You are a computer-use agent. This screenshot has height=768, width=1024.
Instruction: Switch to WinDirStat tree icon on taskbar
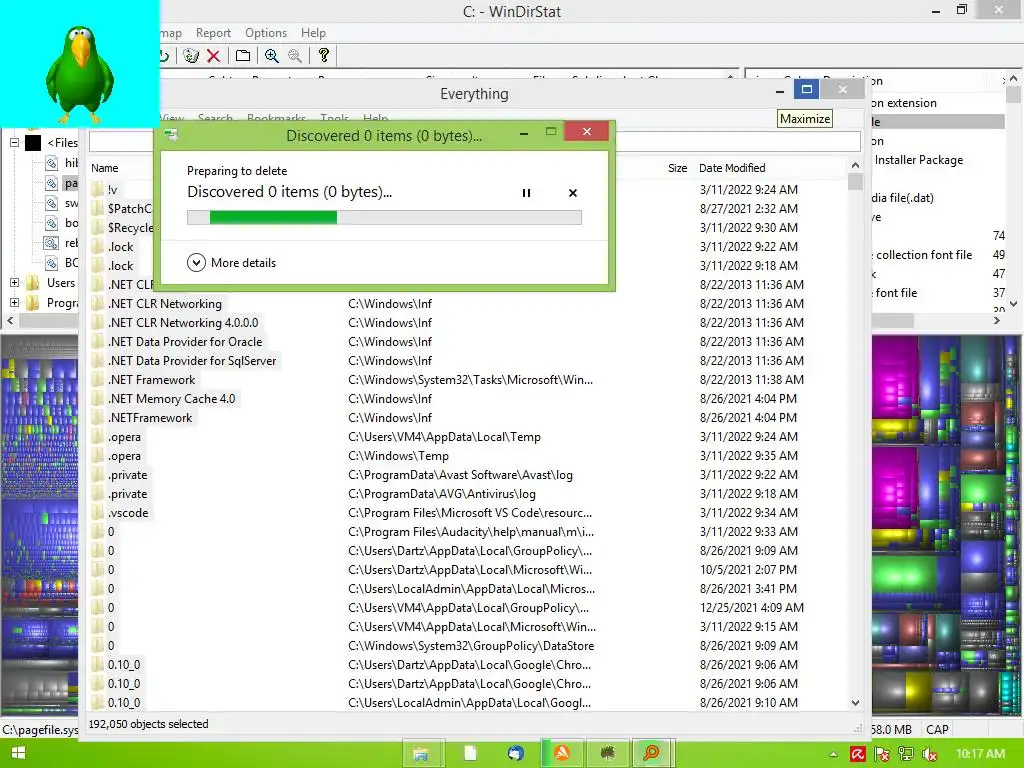[607, 754]
